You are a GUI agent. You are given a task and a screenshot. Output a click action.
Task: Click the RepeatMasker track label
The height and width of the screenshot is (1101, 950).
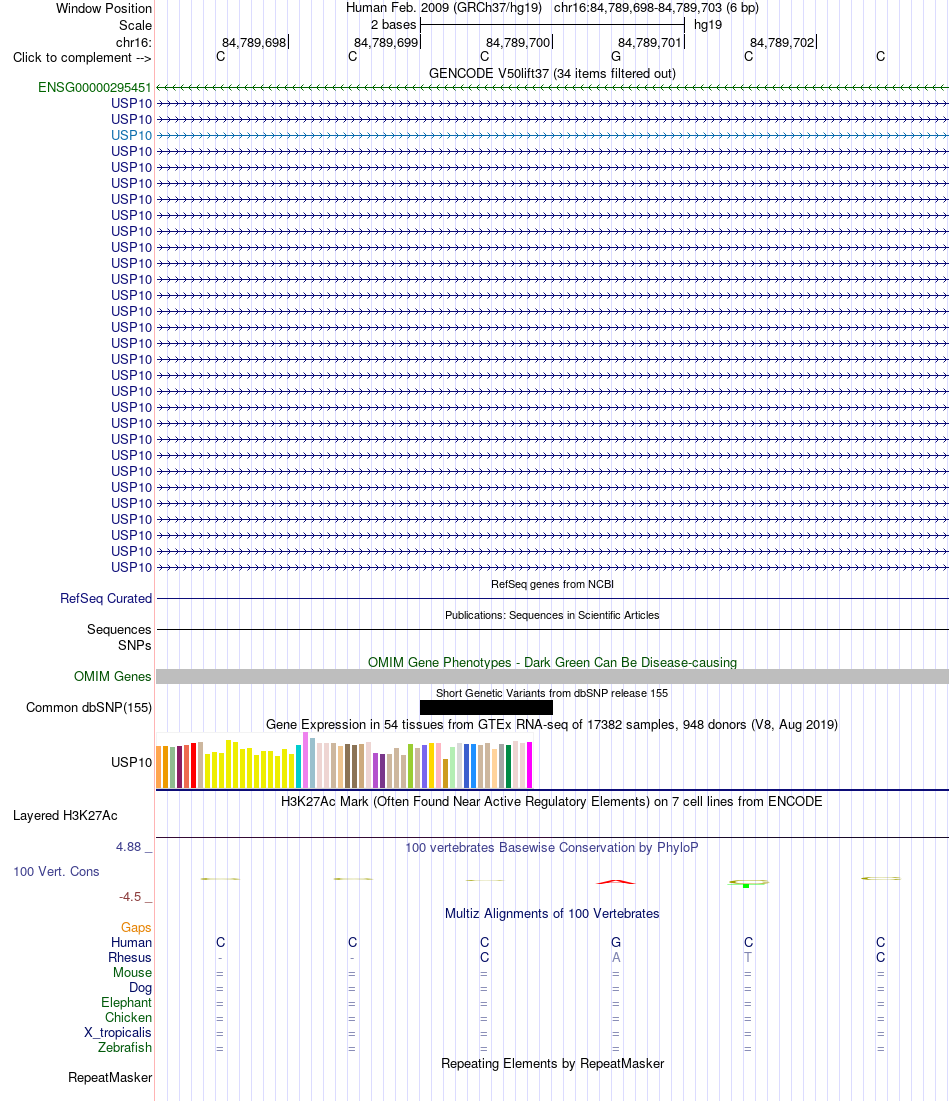tap(110, 1077)
